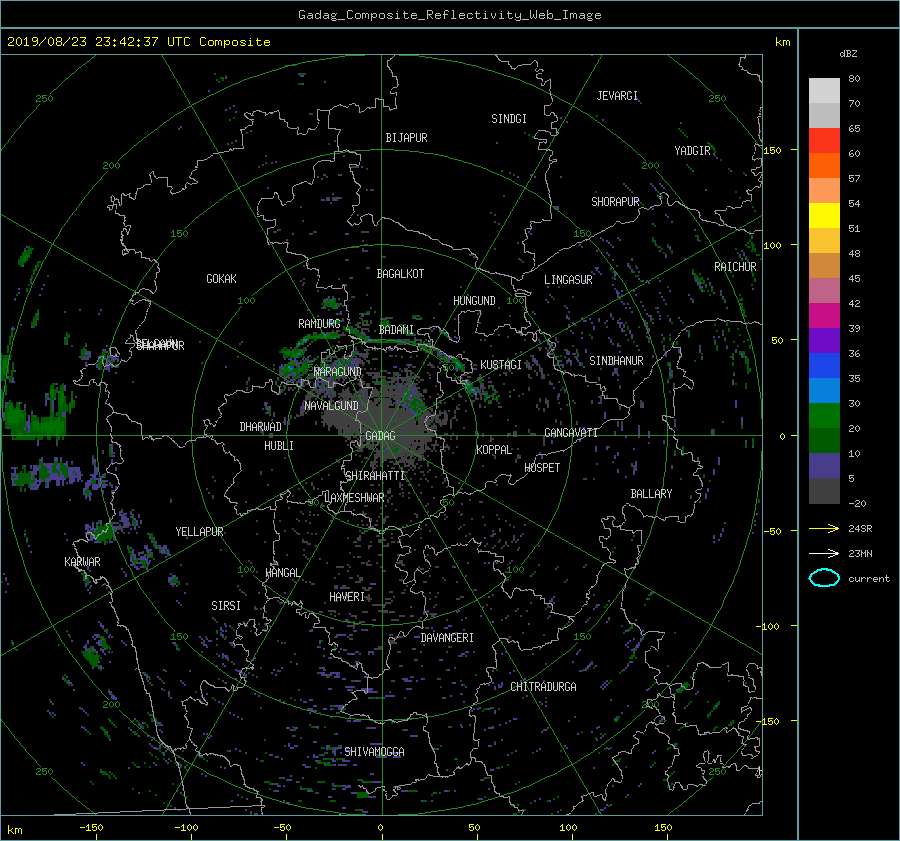
Task: Click the LAXMESHWAR city label
Action: (x=354, y=498)
